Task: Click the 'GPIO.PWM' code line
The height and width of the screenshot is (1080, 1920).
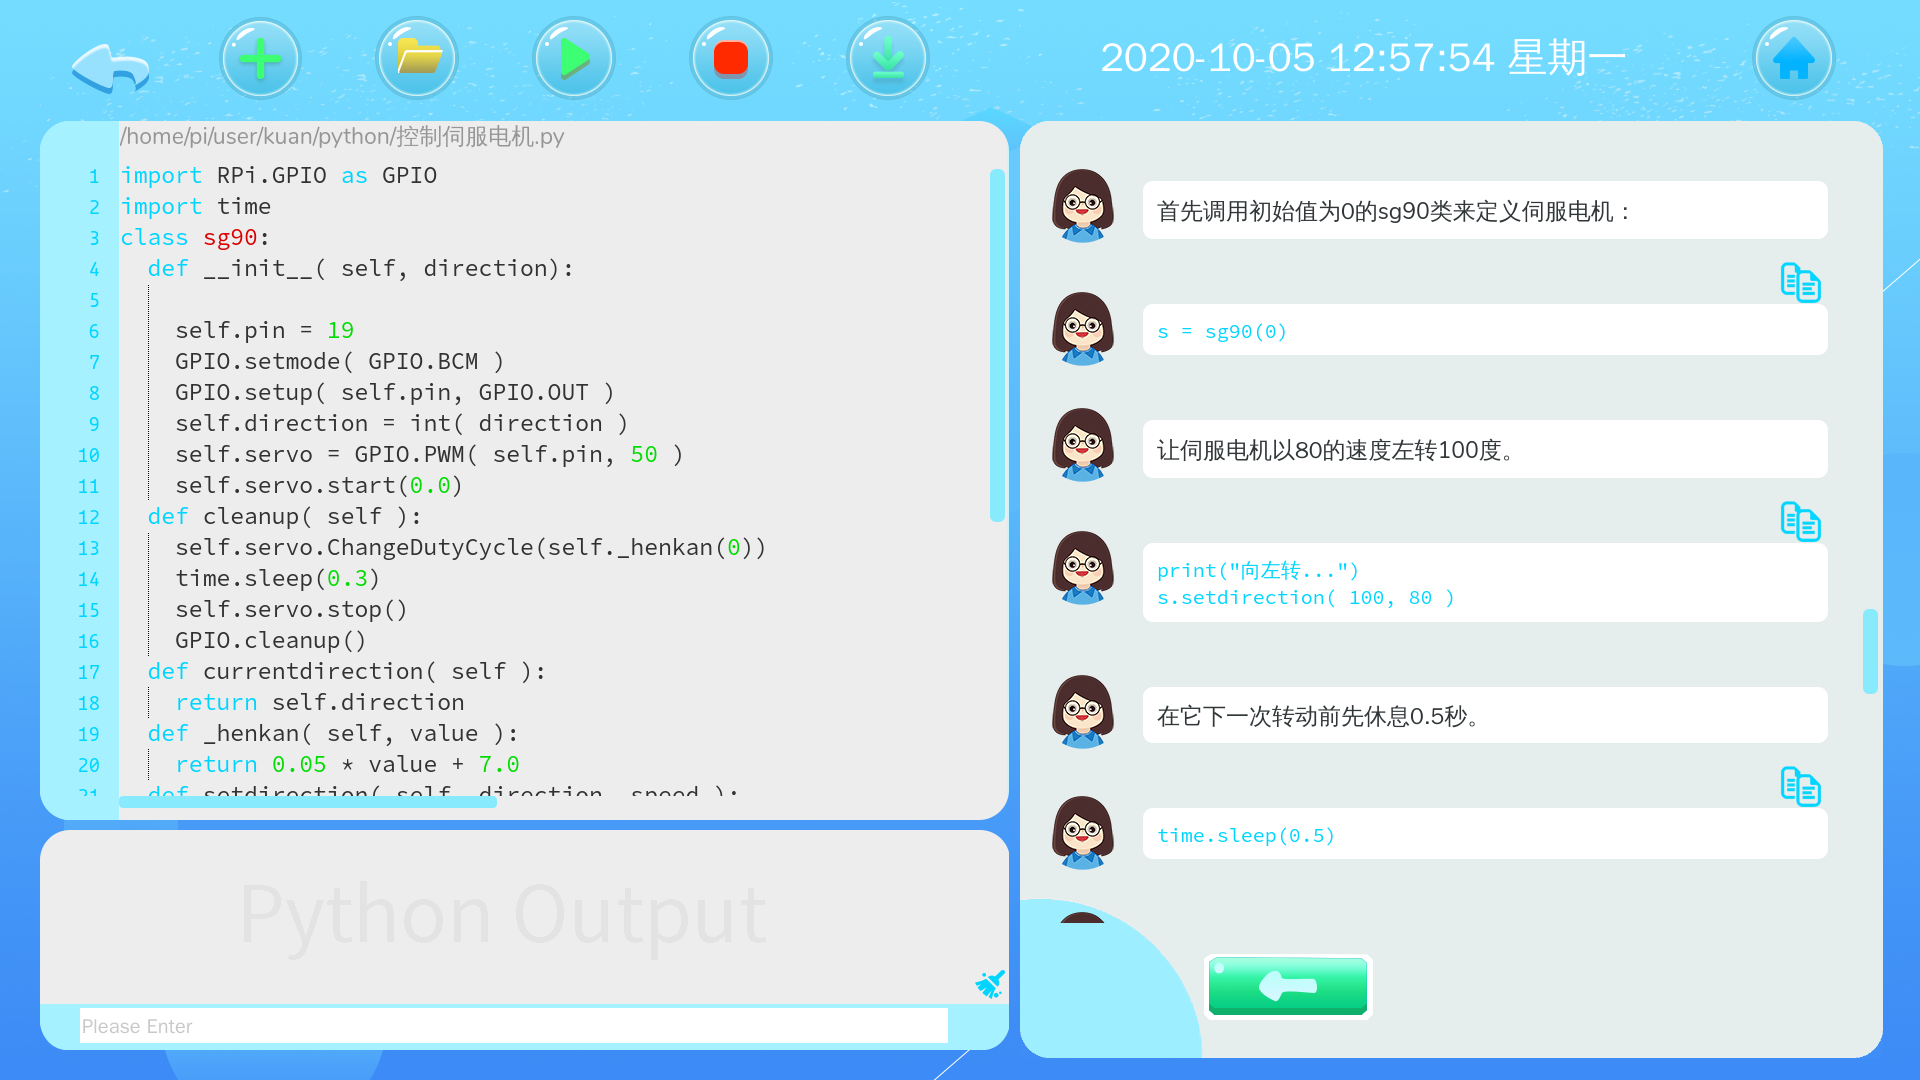Action: pos(430,455)
